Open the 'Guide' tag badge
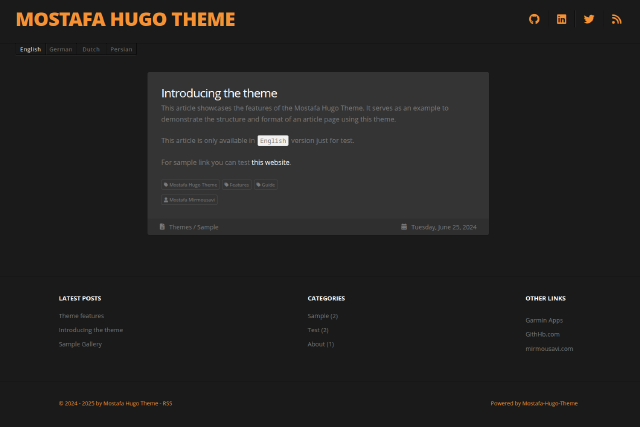This screenshot has height=427, width=640. (x=265, y=185)
